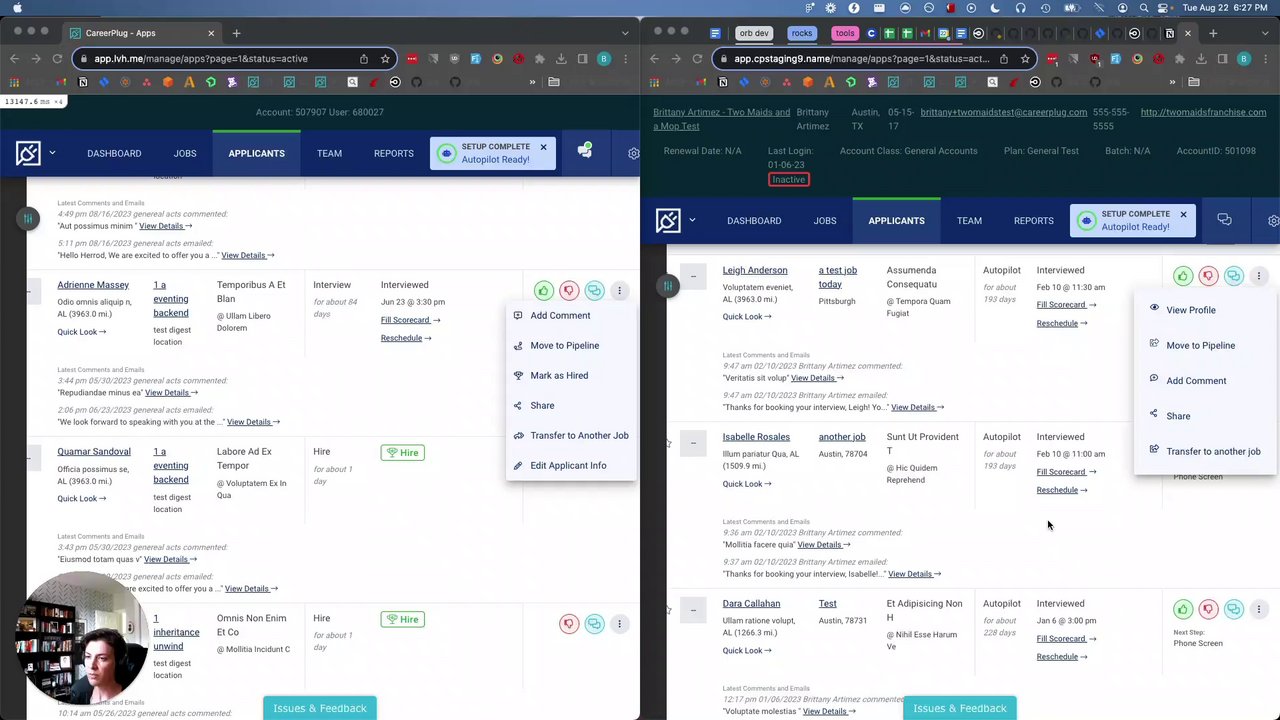Click Hire button for Quamar Sandoval
Viewport: 1280px width, 720px height.
pos(403,453)
